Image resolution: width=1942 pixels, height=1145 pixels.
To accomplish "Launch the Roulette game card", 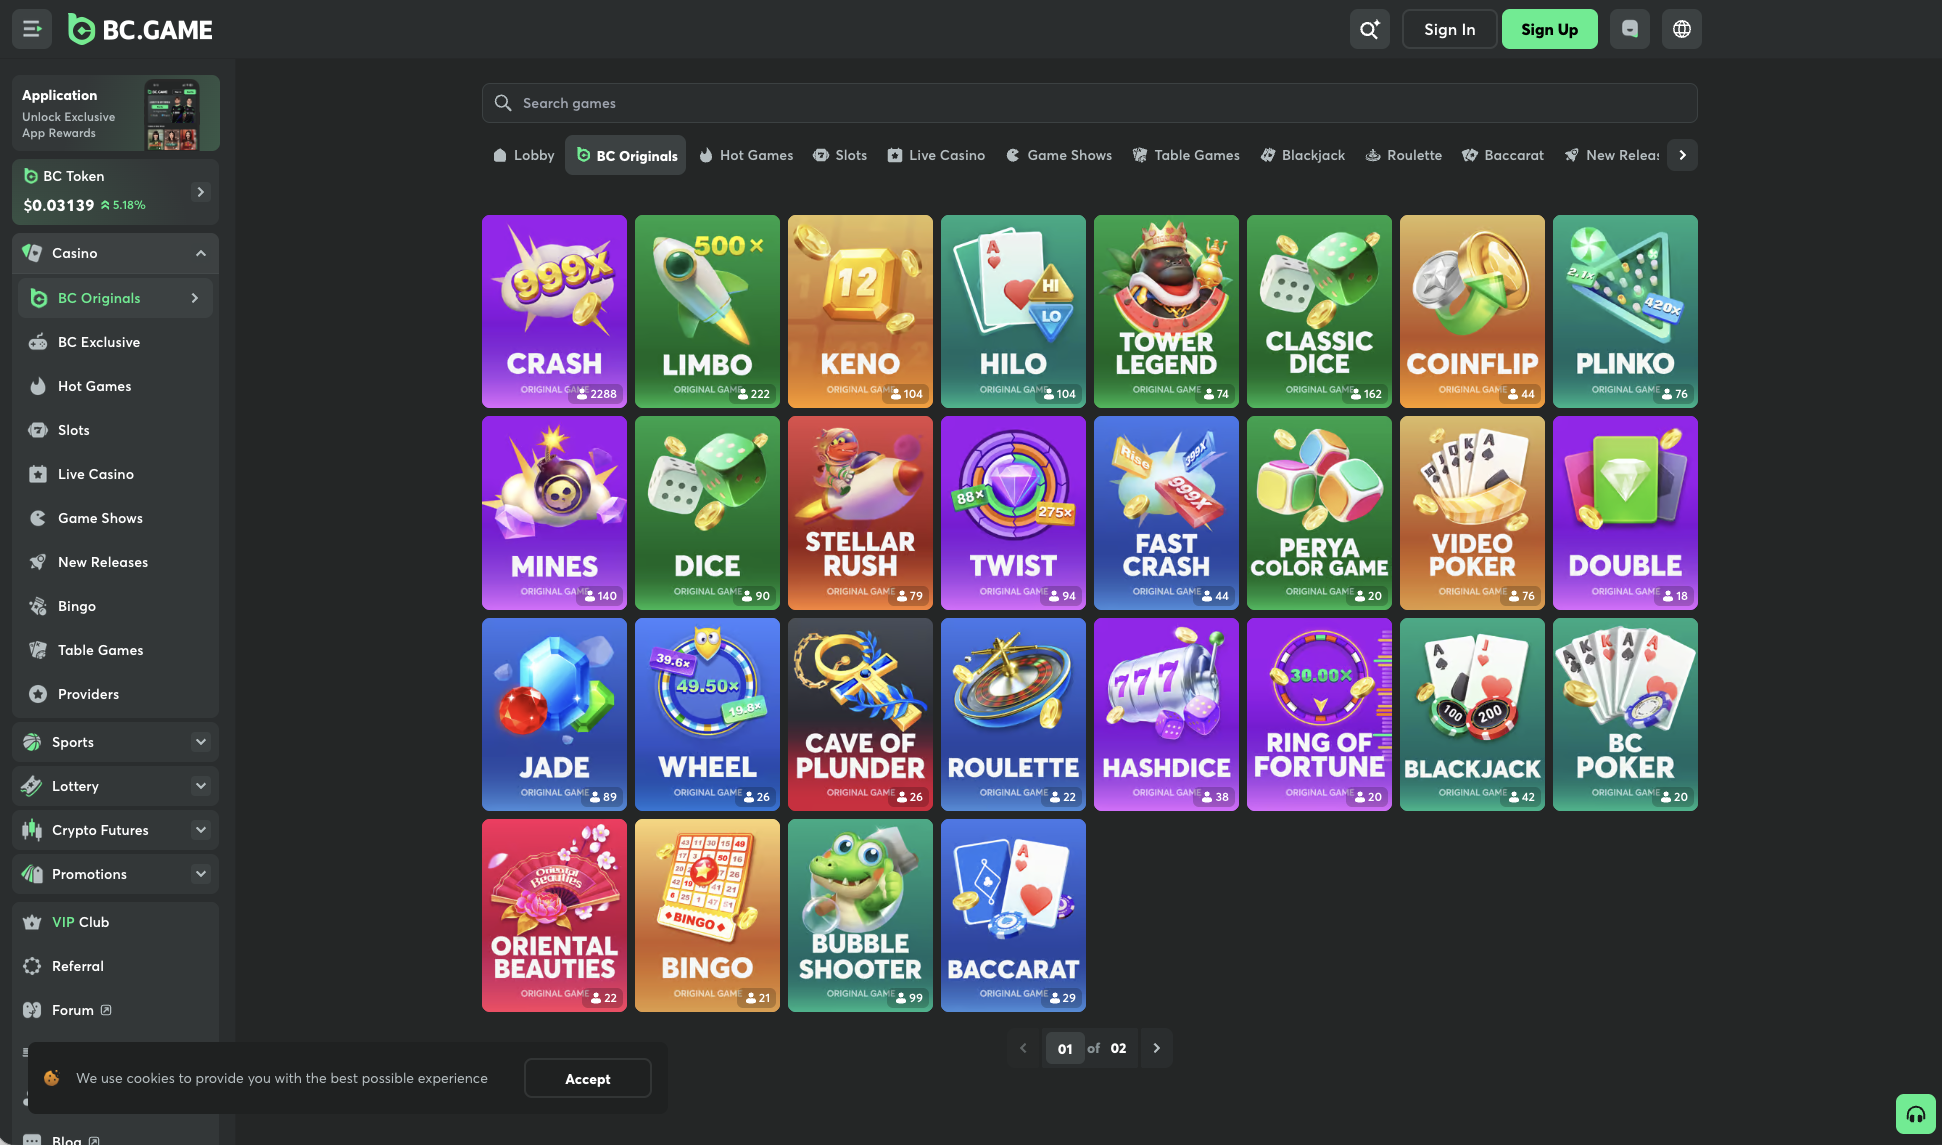I will click(1013, 714).
